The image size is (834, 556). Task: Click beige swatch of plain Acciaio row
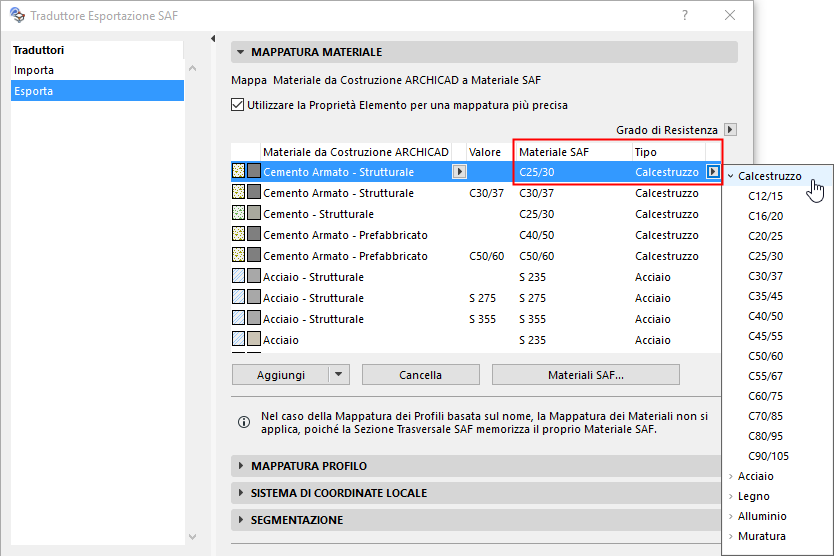pos(254,339)
